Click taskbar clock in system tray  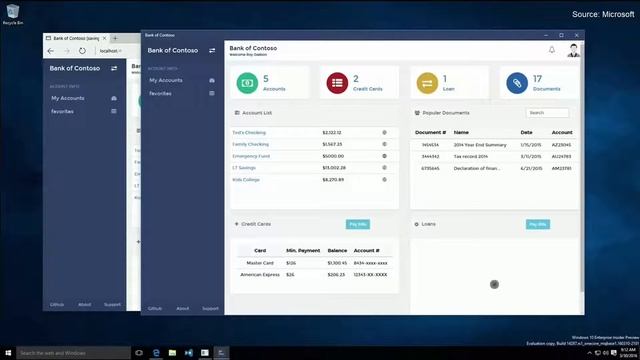628,353
